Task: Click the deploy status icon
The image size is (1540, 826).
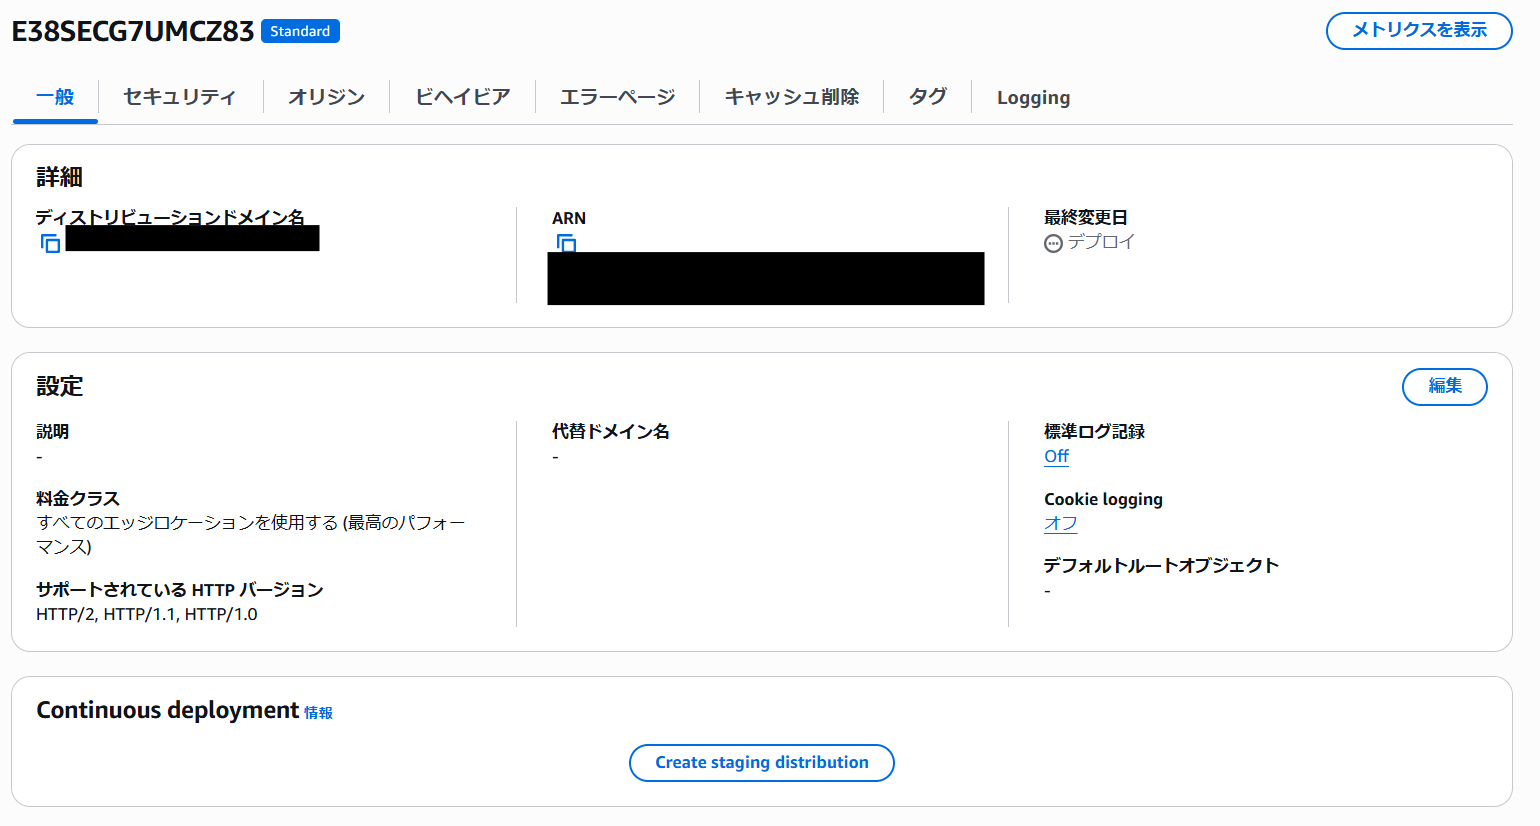Action: (1053, 243)
